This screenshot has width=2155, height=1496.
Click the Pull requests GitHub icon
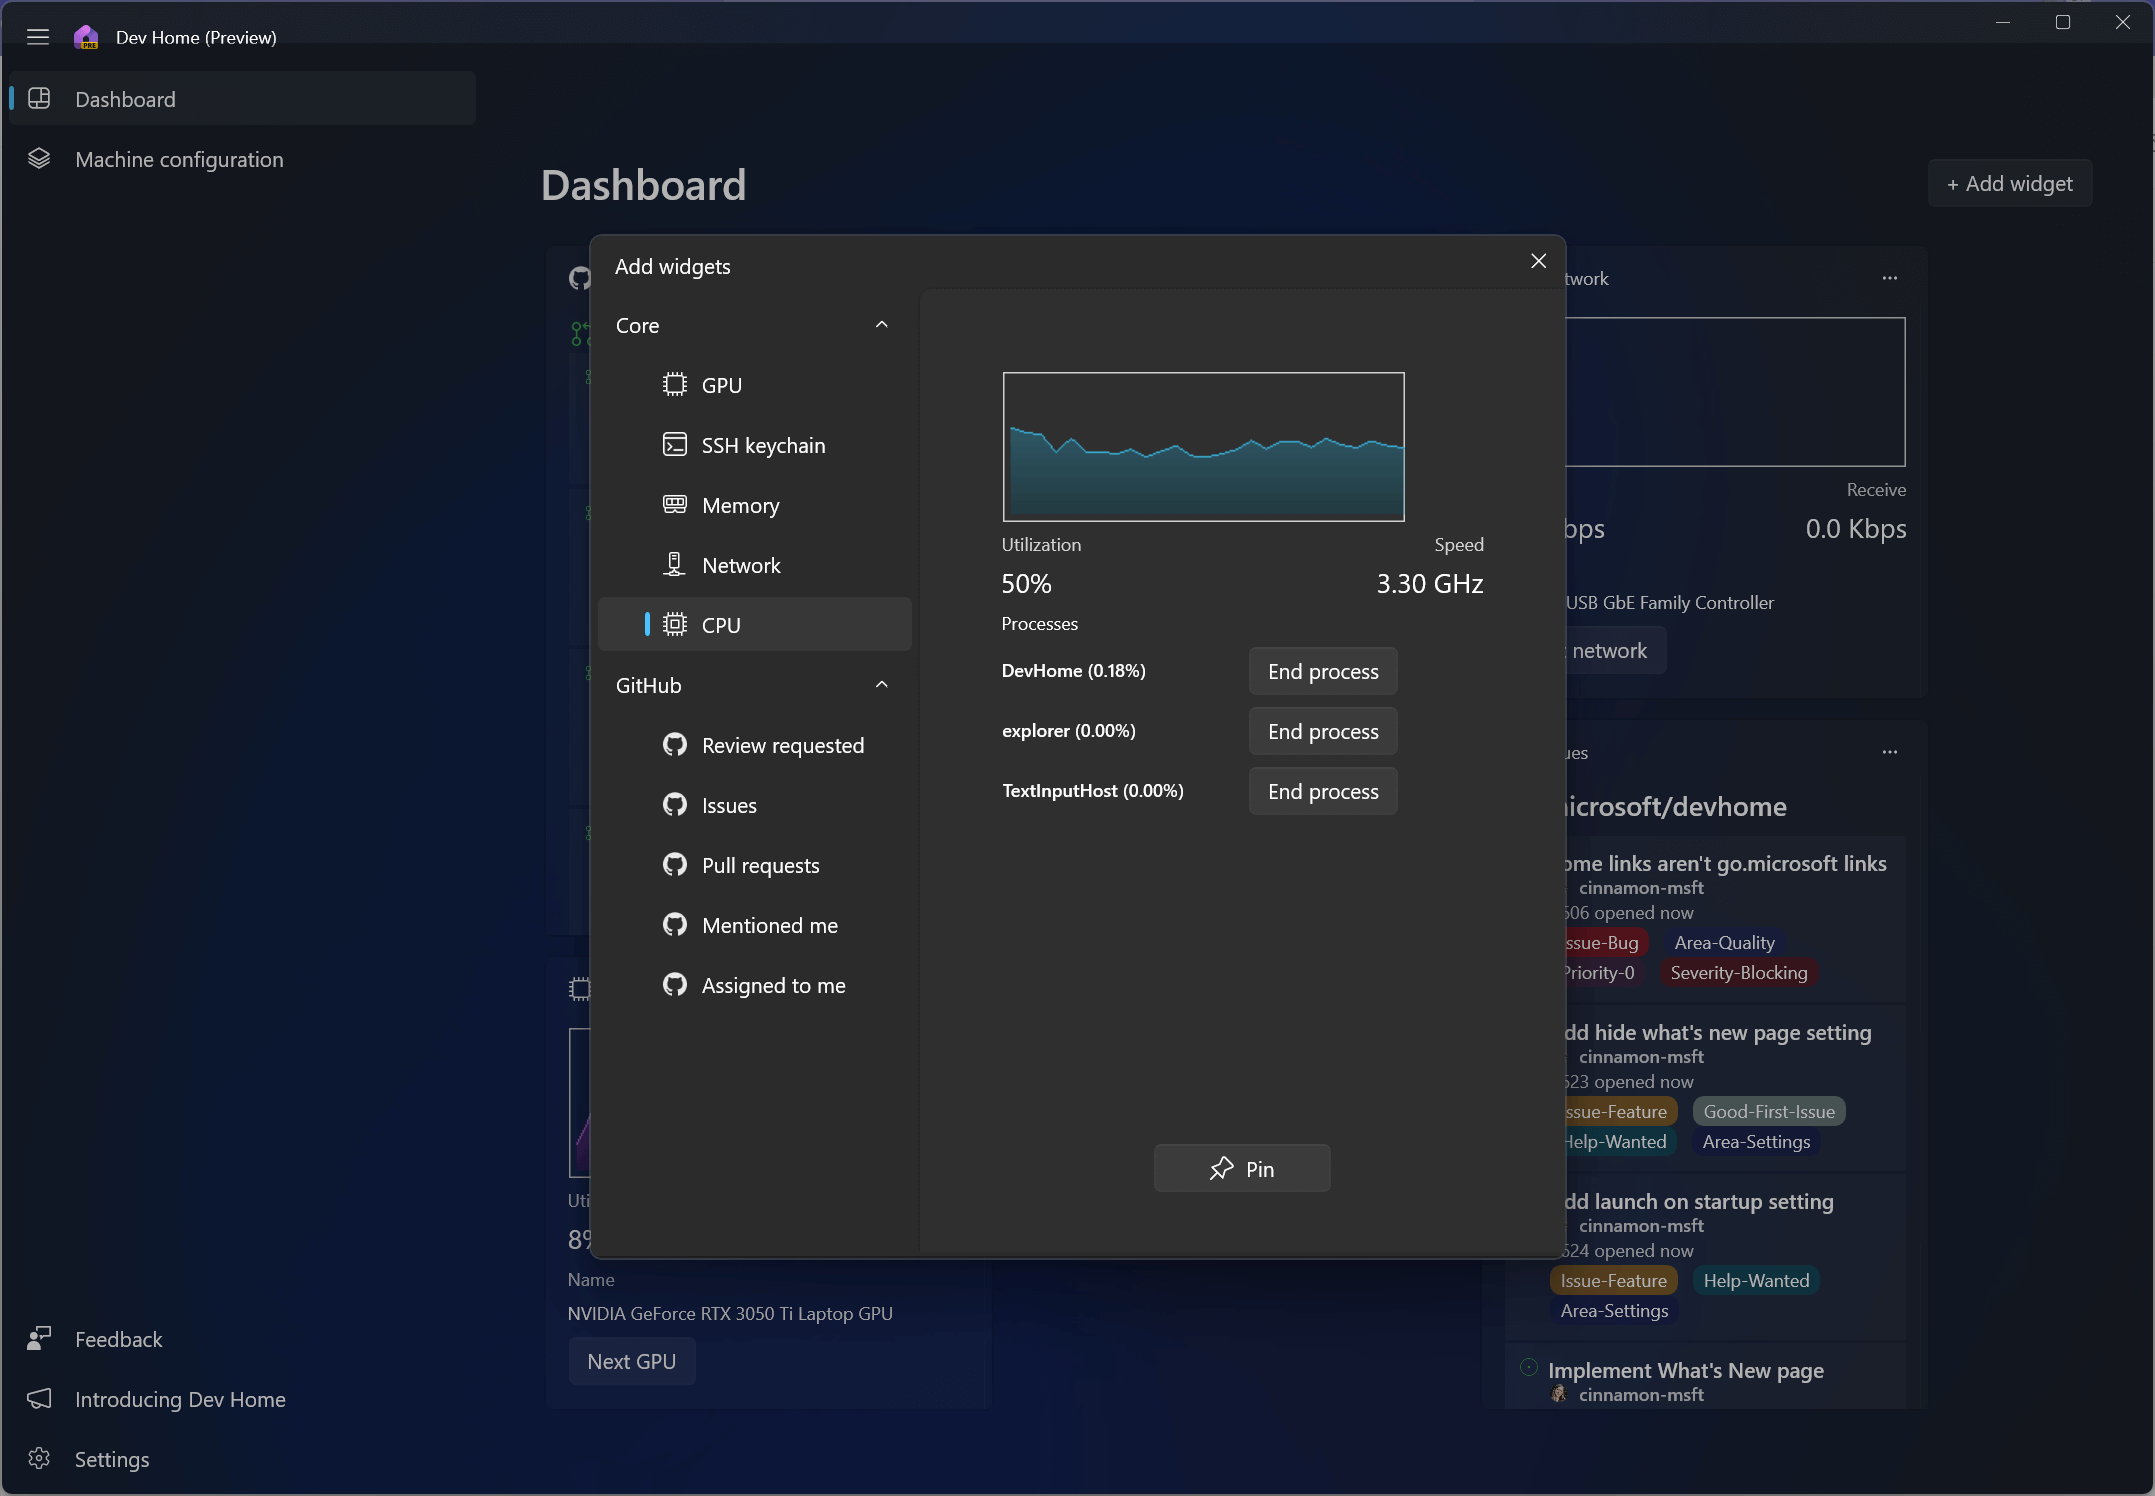pos(676,864)
